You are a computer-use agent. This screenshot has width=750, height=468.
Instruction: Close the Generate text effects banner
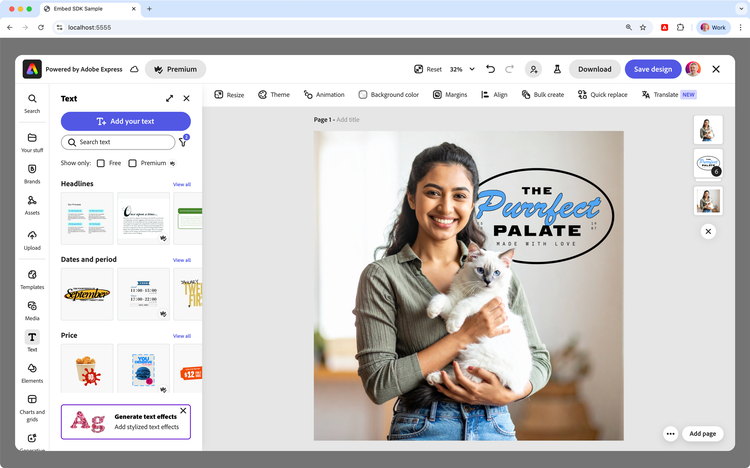point(183,410)
